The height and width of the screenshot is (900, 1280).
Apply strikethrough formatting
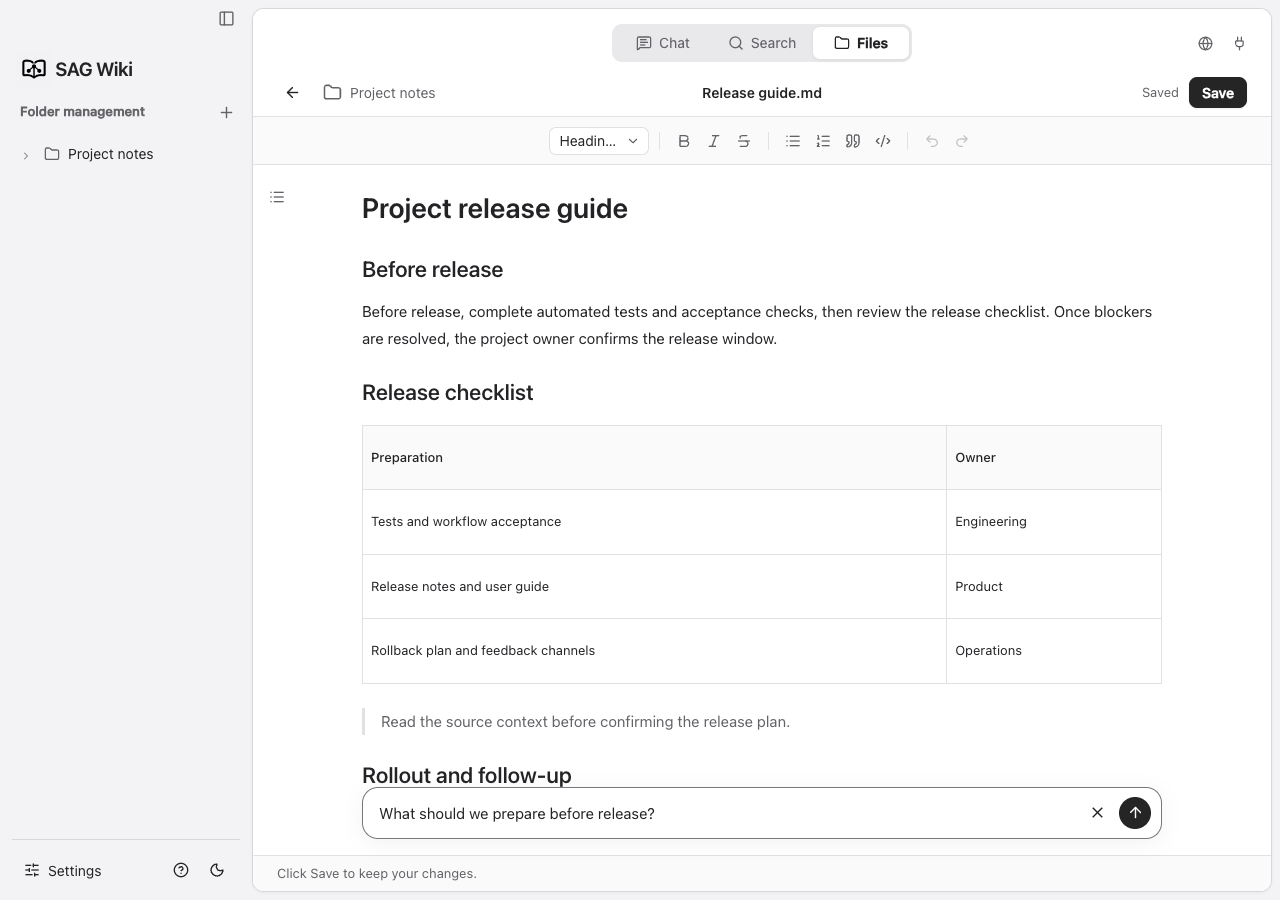(x=744, y=141)
